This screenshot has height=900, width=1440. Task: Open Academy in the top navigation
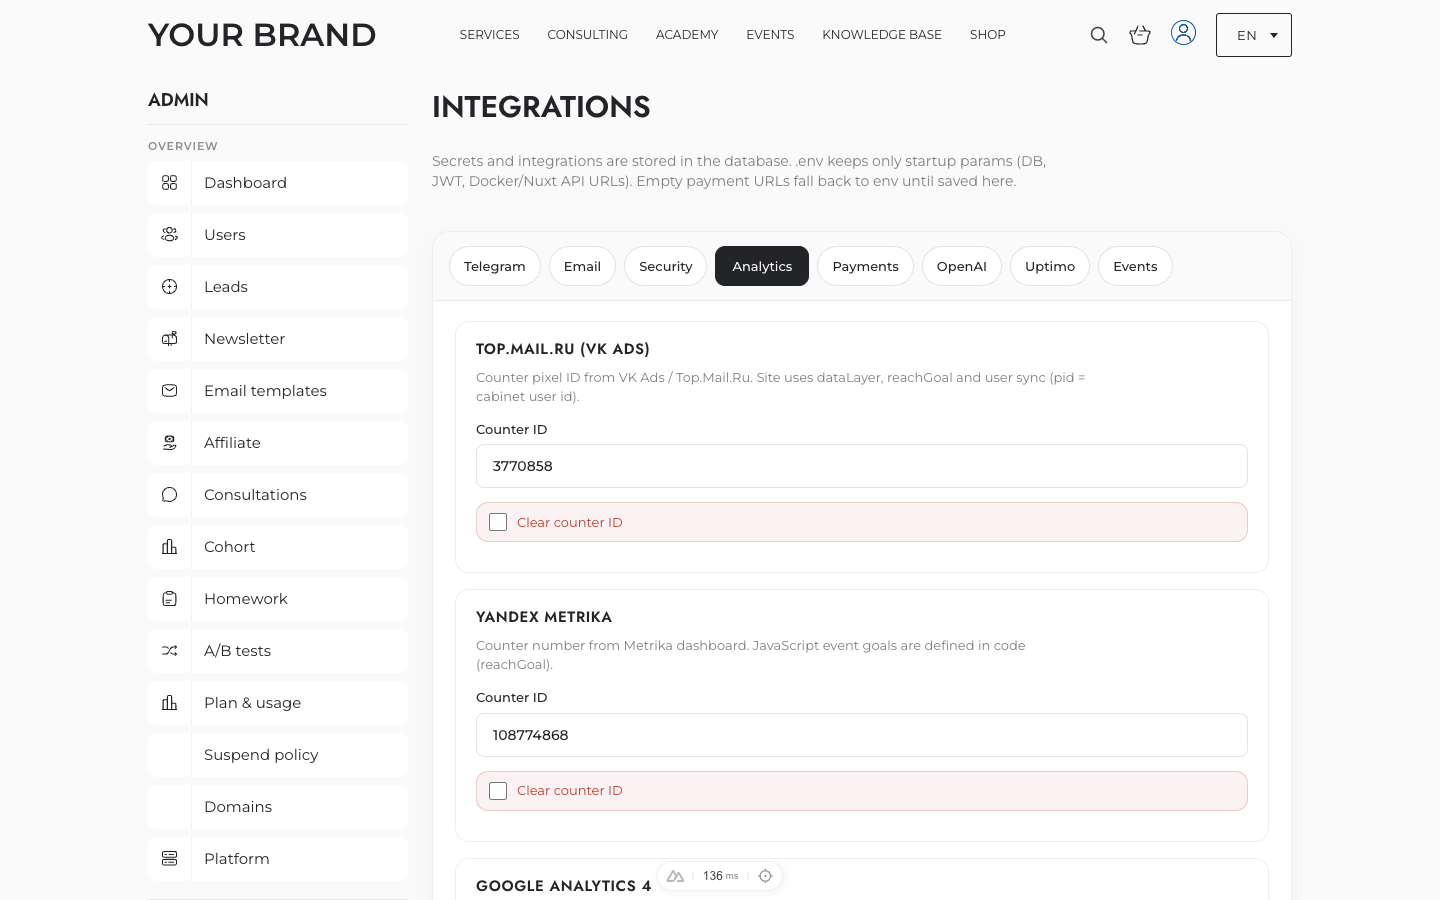pos(687,35)
